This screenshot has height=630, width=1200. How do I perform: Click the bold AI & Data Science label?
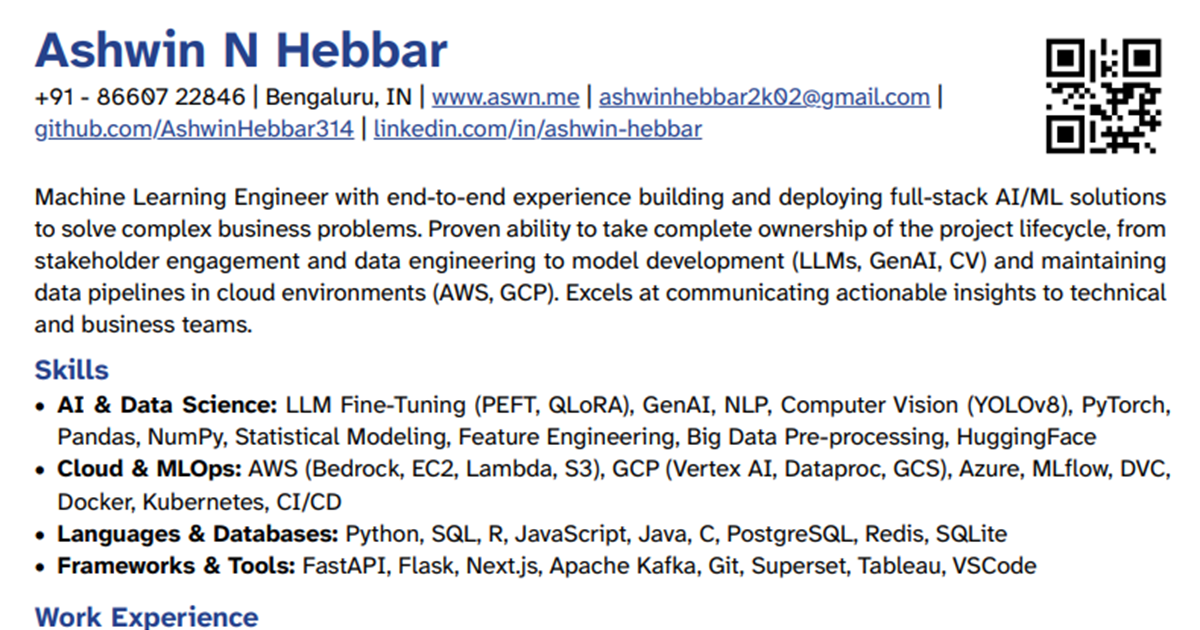tap(167, 405)
